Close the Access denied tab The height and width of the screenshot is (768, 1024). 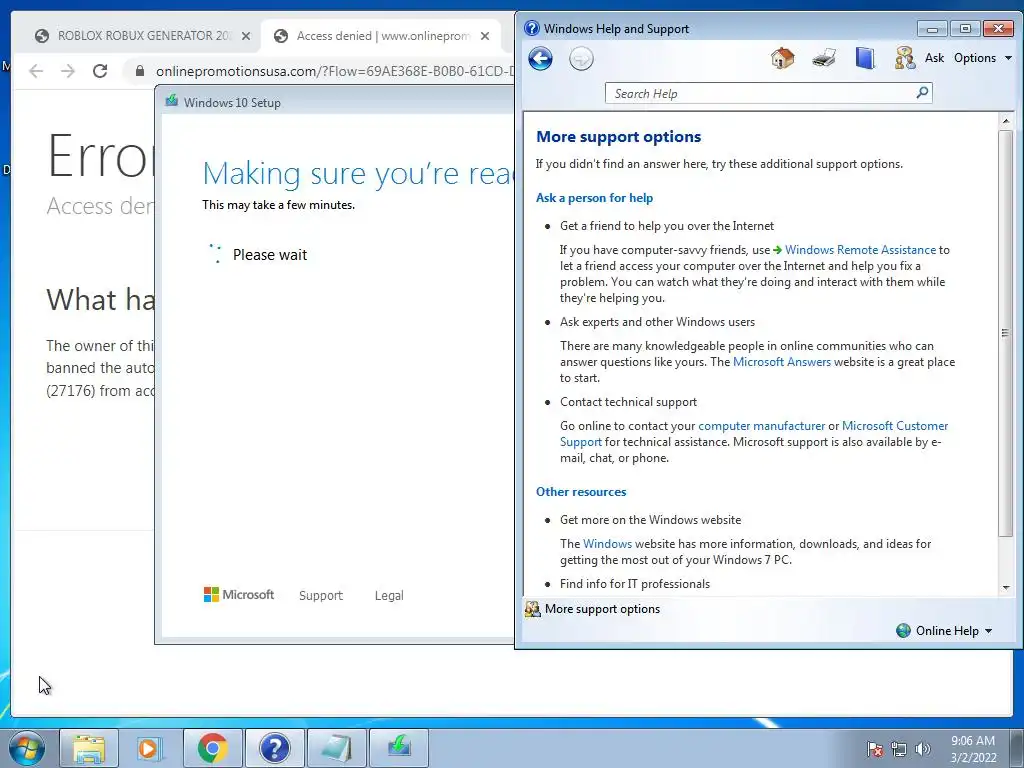(485, 36)
